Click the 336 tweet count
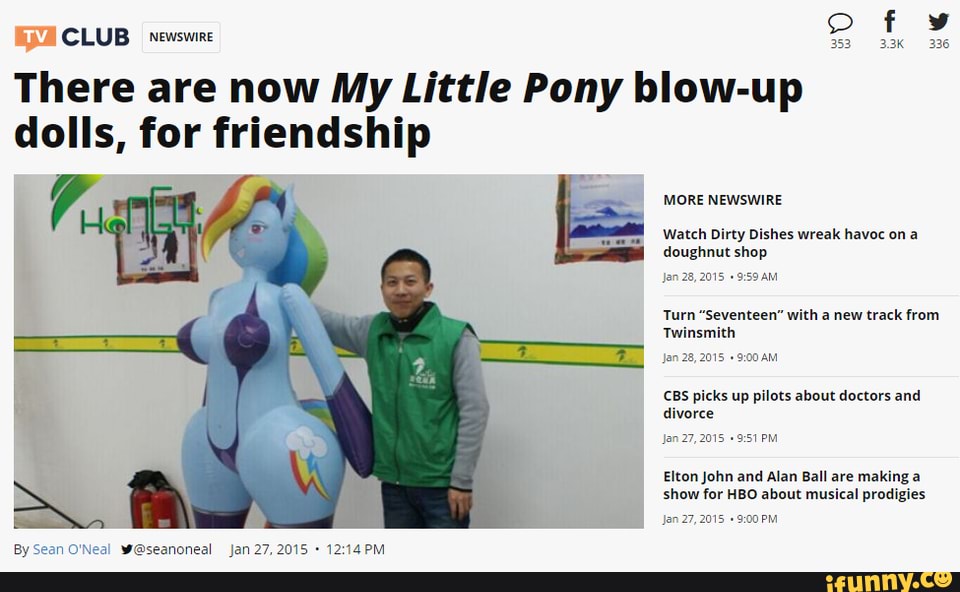This screenshot has height=592, width=960. [x=939, y=44]
